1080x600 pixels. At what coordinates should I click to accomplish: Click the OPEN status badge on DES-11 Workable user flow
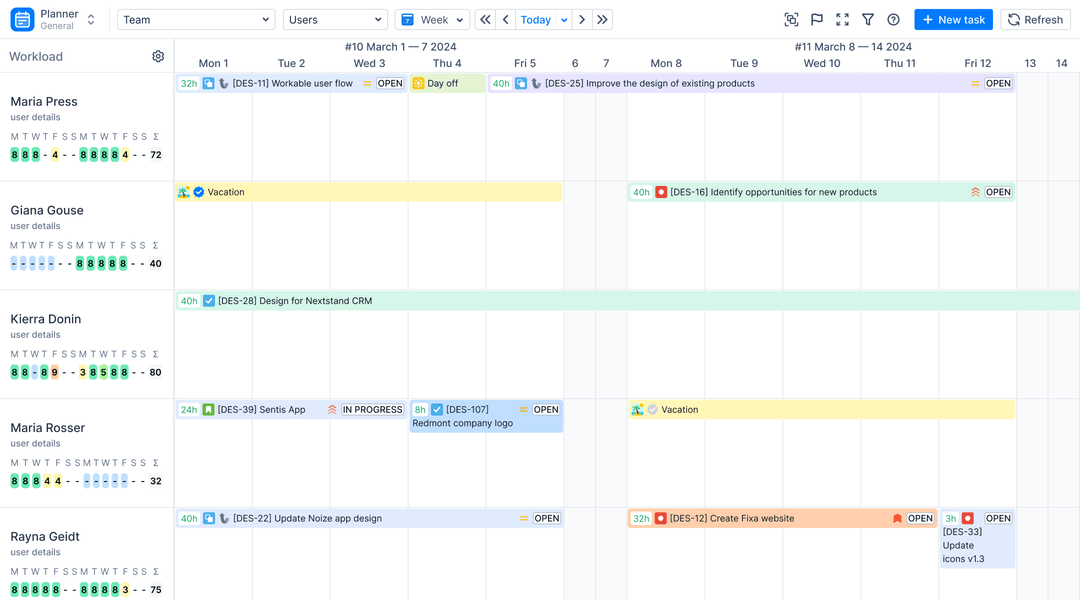pyautogui.click(x=389, y=83)
